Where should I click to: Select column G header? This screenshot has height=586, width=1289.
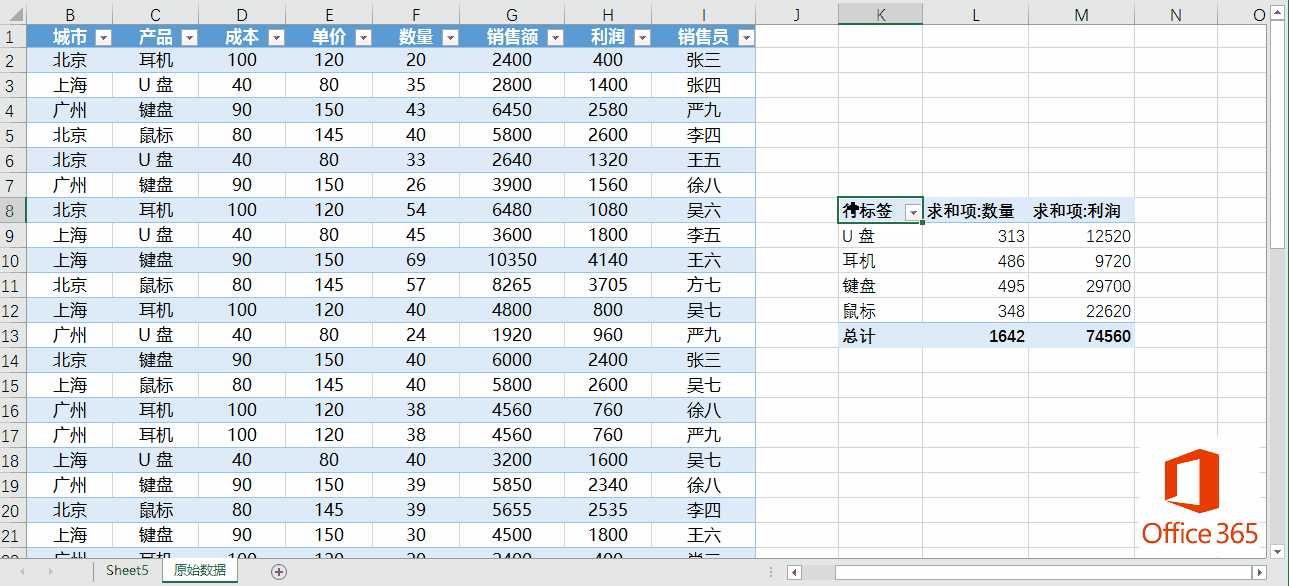(x=511, y=14)
